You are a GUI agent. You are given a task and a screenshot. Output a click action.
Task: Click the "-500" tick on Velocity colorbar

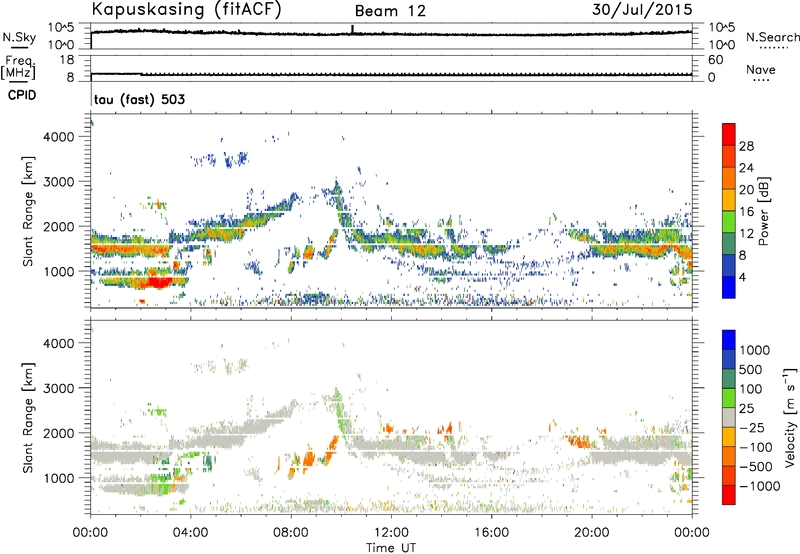tap(756, 466)
